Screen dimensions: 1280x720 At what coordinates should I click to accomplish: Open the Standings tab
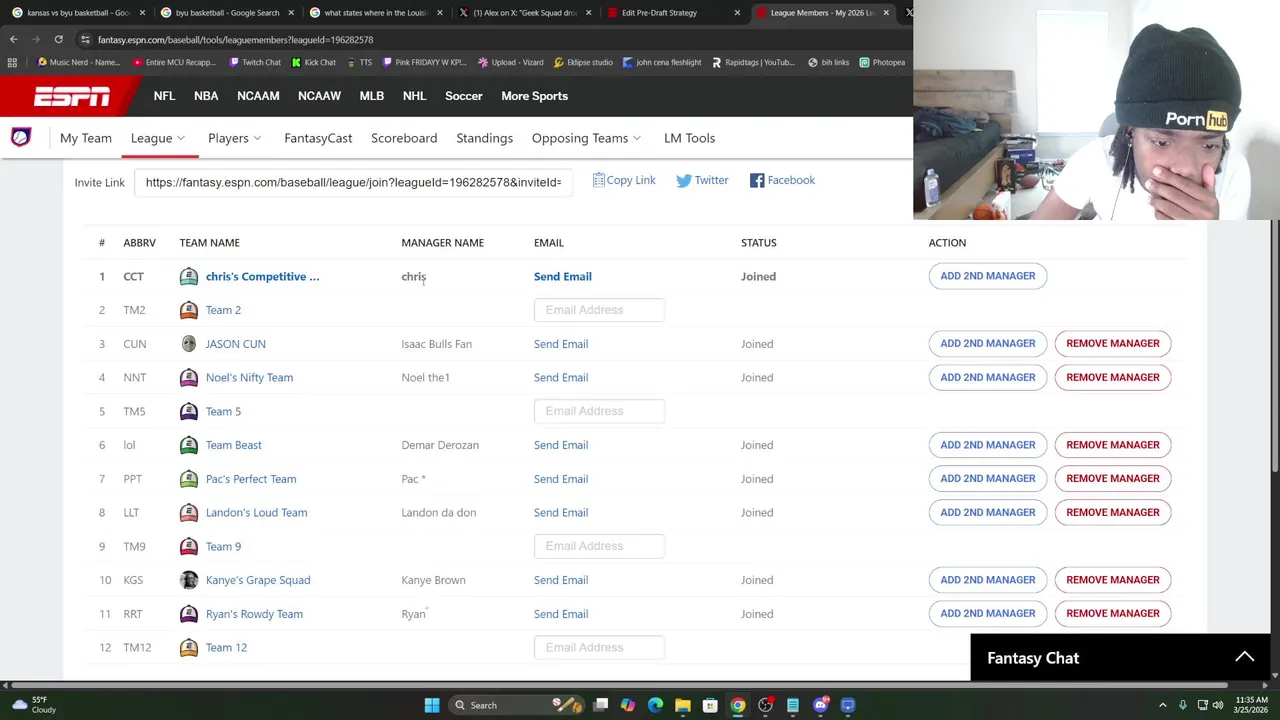point(484,138)
